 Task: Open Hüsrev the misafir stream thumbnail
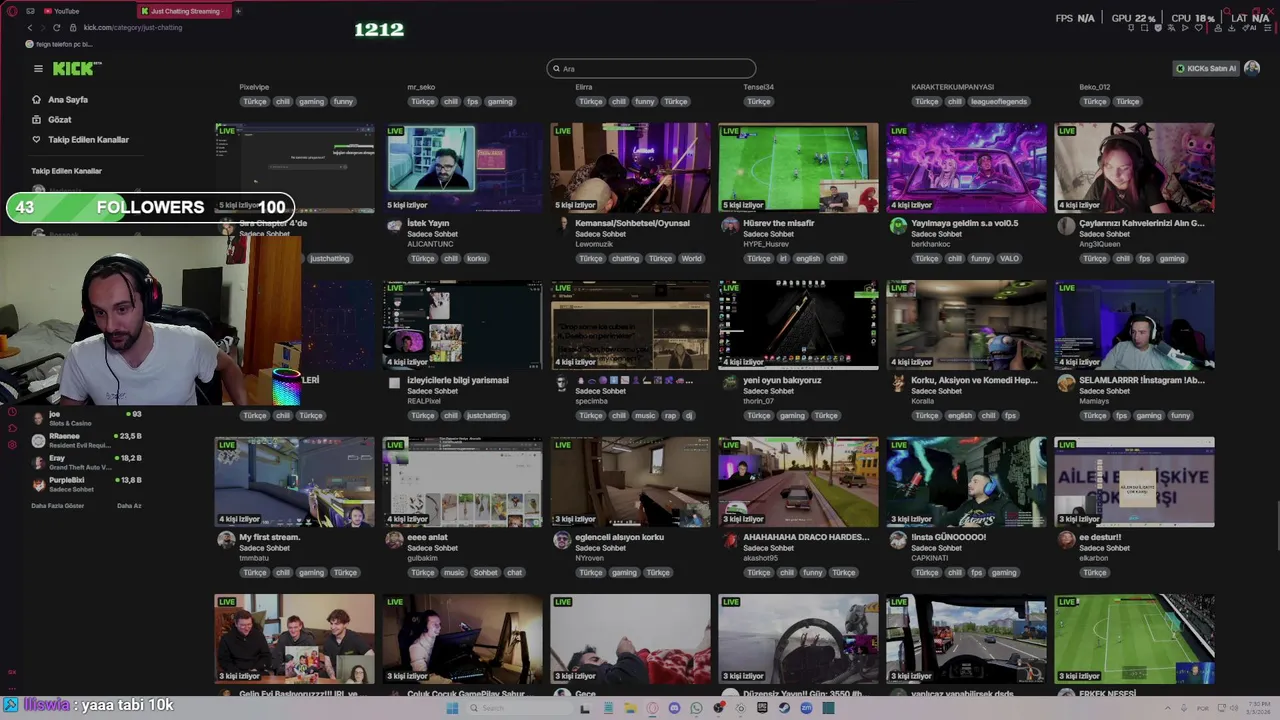798,168
